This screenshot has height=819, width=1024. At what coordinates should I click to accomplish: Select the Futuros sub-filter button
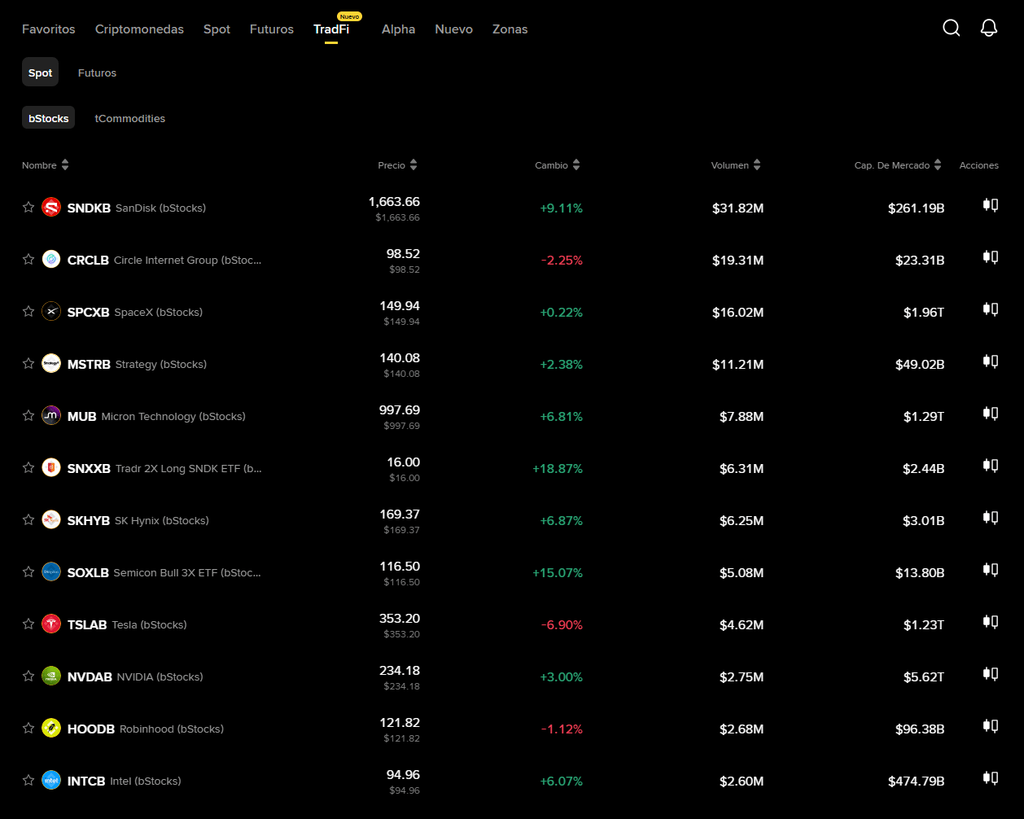97,73
